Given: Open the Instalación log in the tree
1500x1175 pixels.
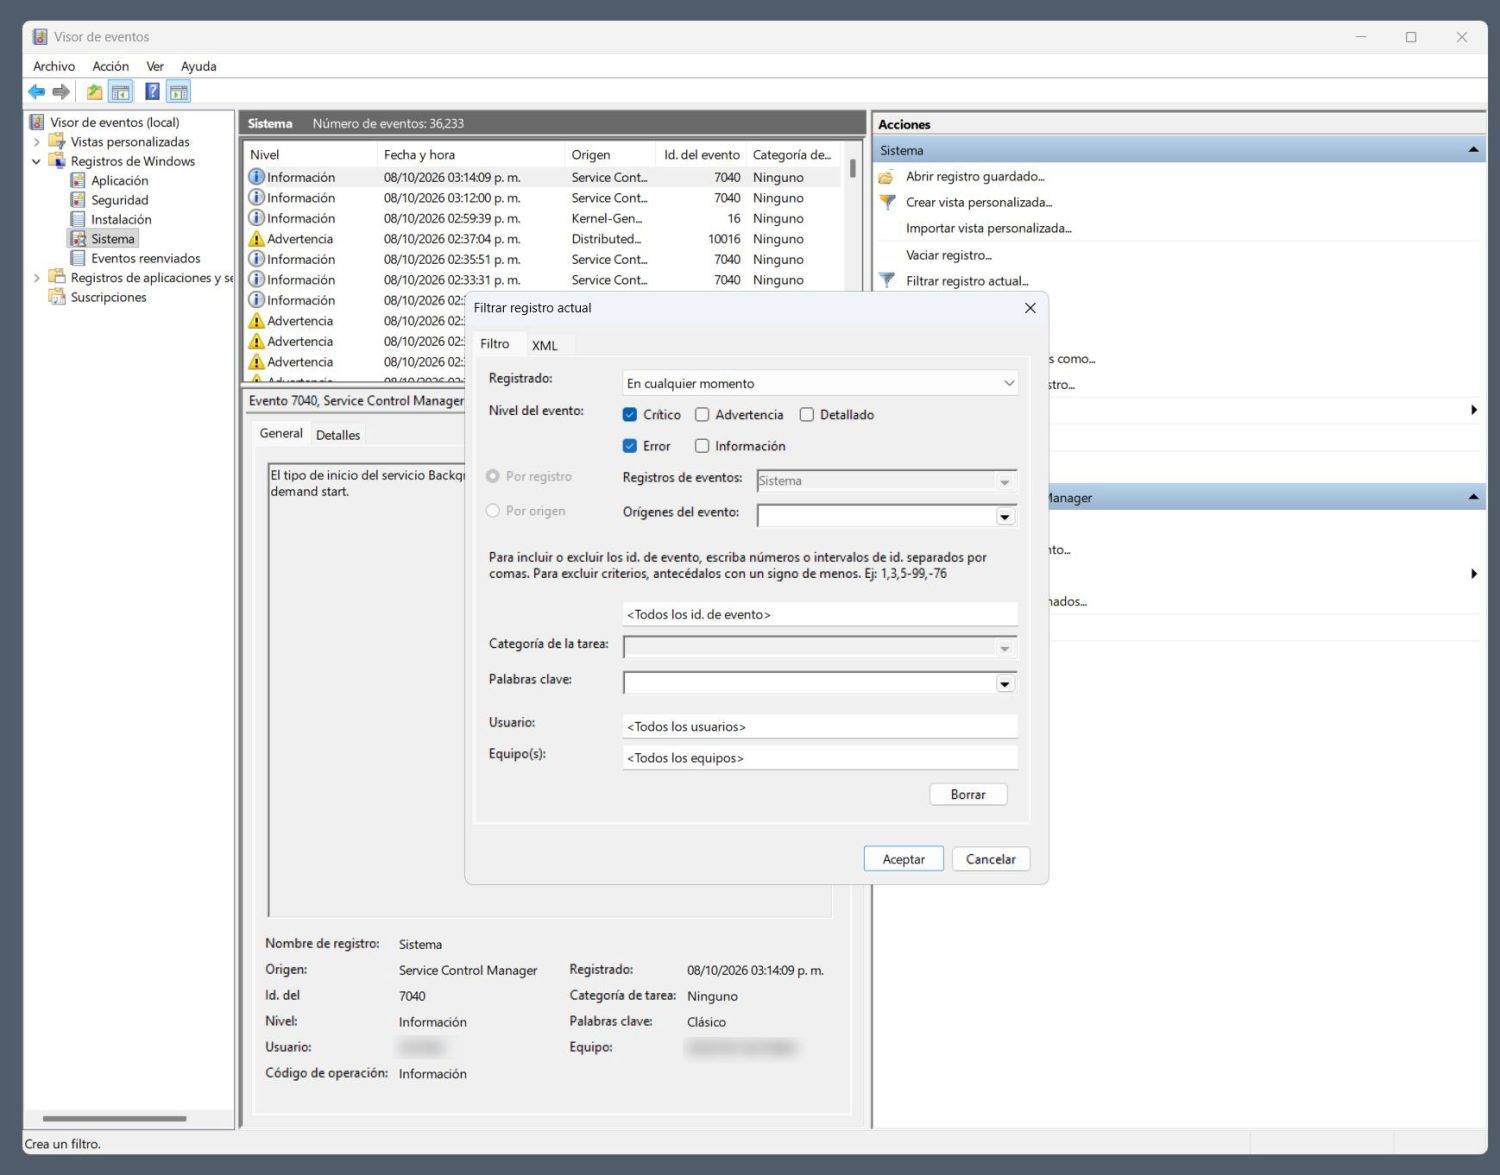Looking at the screenshot, I should (x=121, y=220).
